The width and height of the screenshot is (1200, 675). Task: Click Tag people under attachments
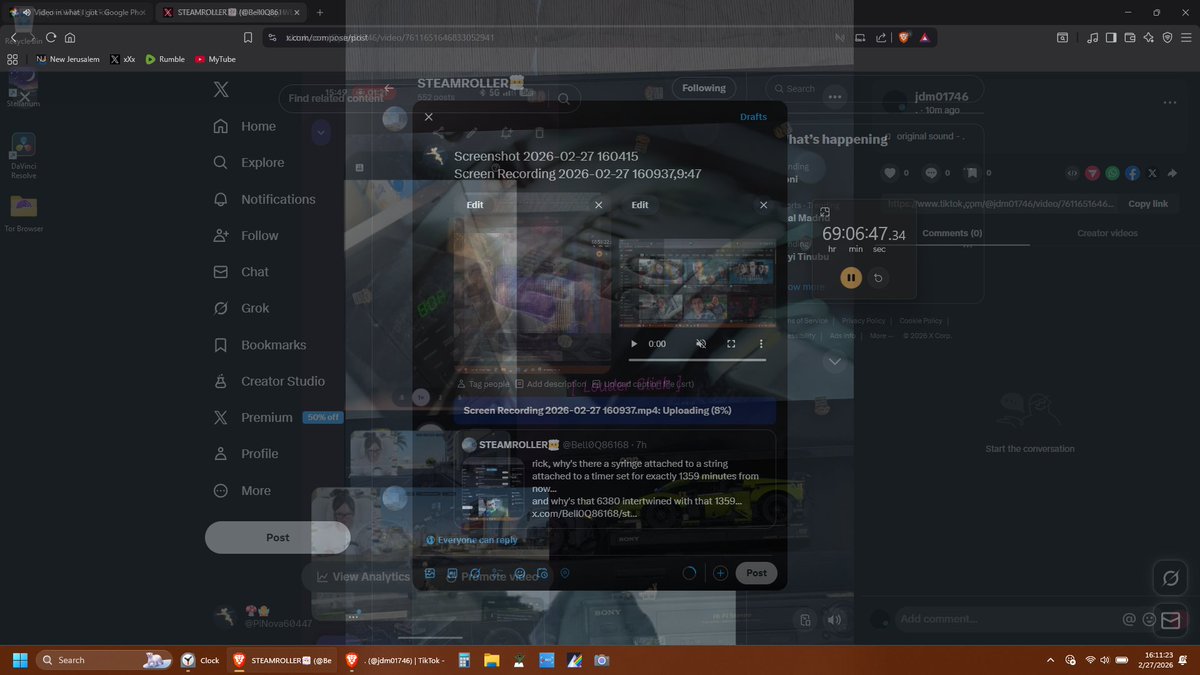point(483,384)
